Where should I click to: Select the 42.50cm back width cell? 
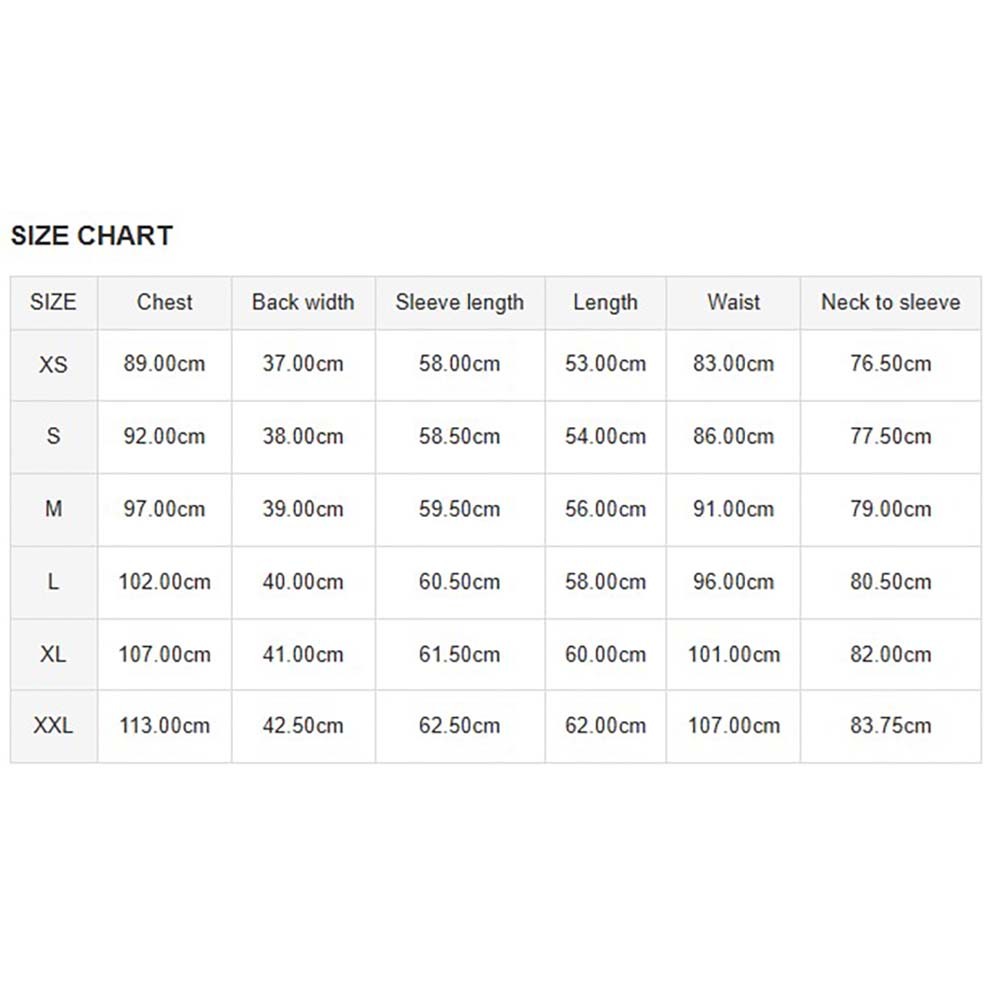[x=303, y=726]
